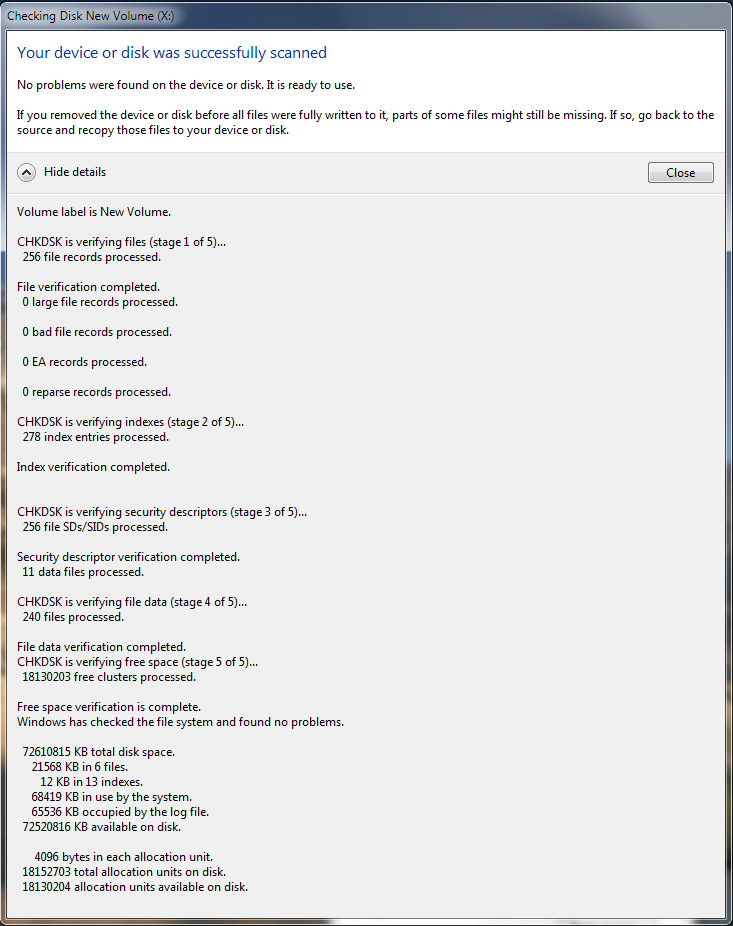Image resolution: width=733 pixels, height=926 pixels.
Task: Collapse details using the round chevron icon
Action: [27, 172]
